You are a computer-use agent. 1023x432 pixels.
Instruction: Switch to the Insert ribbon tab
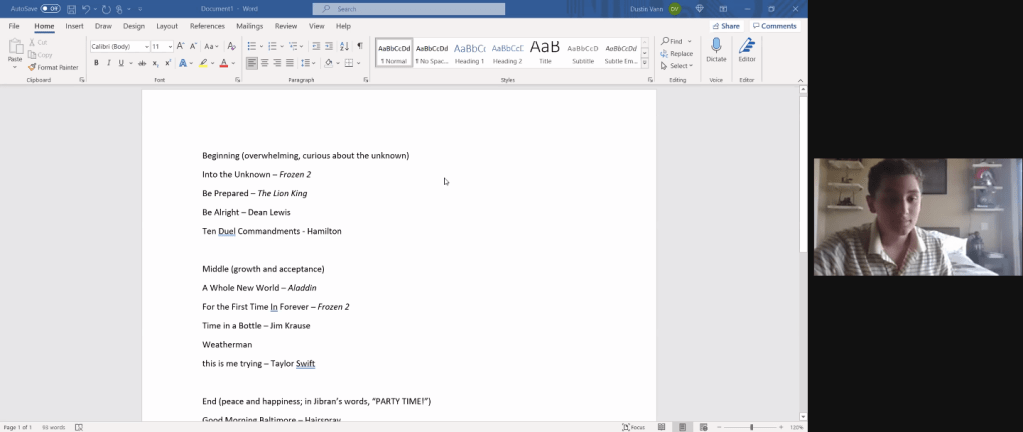[x=74, y=26]
